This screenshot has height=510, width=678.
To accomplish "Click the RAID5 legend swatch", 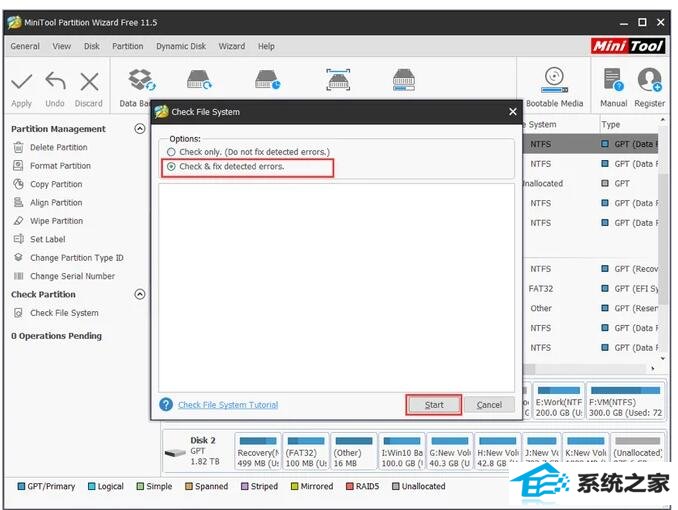I will tap(349, 486).
